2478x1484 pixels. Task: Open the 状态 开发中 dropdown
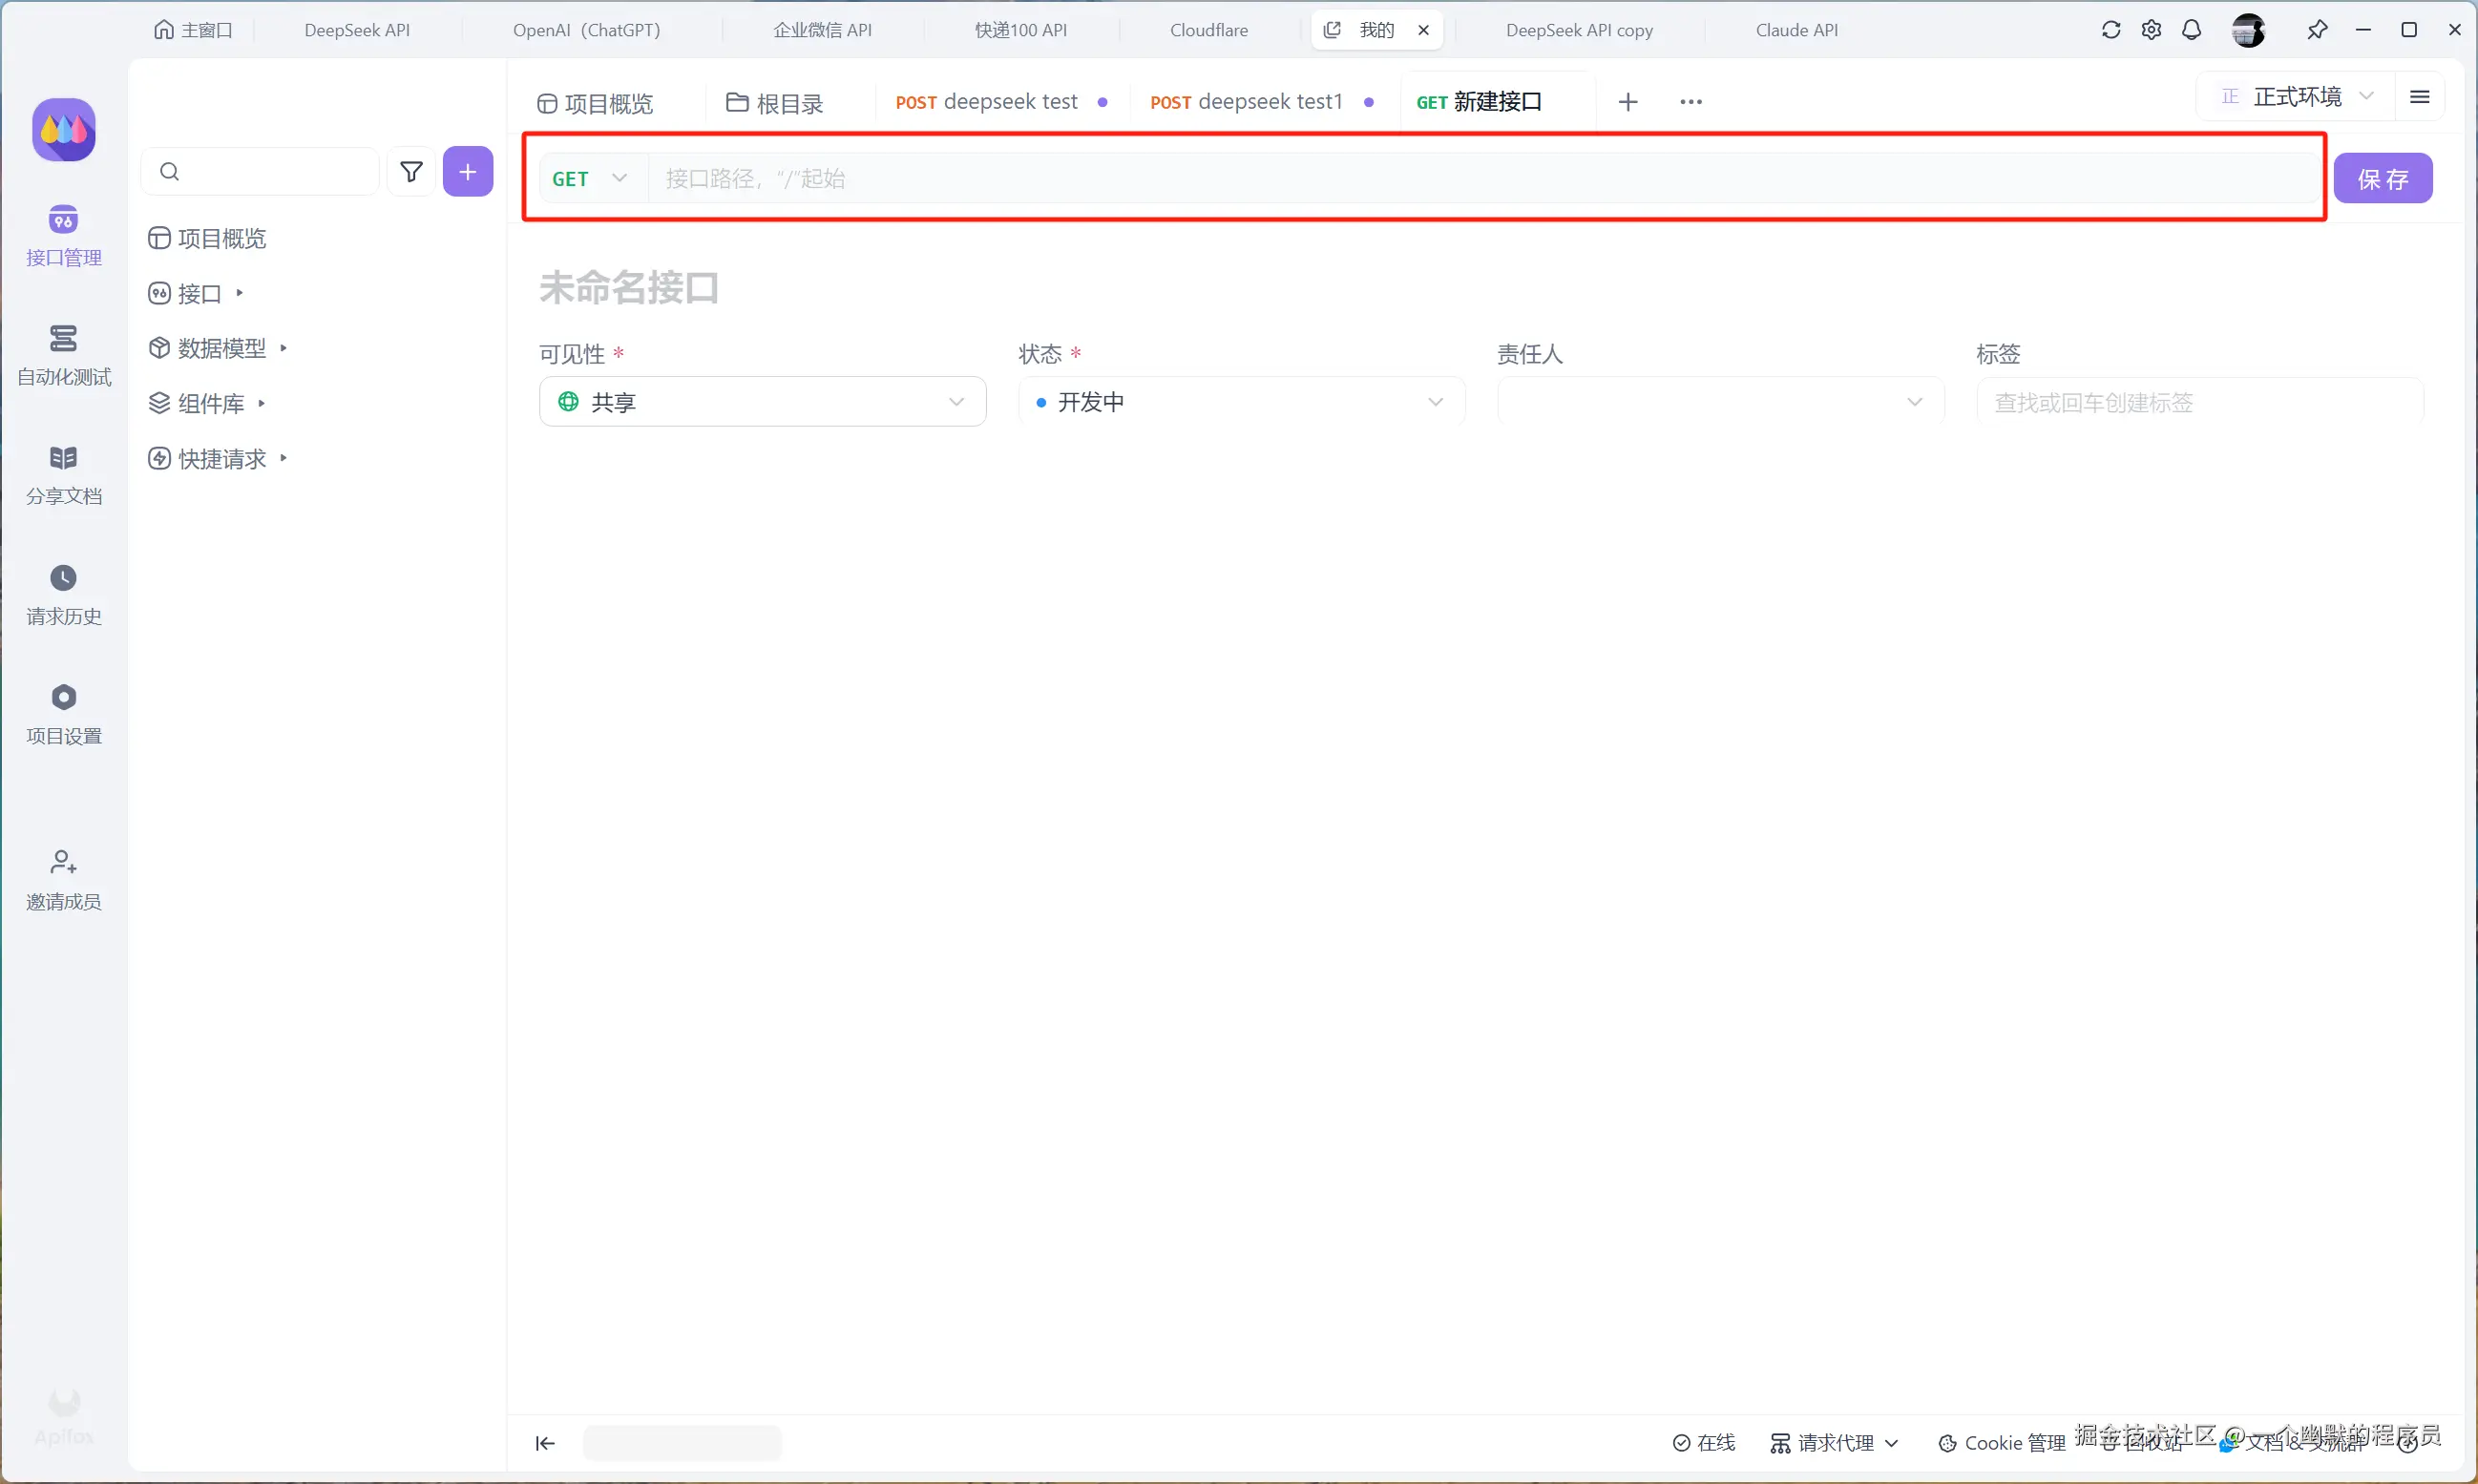tap(1241, 402)
